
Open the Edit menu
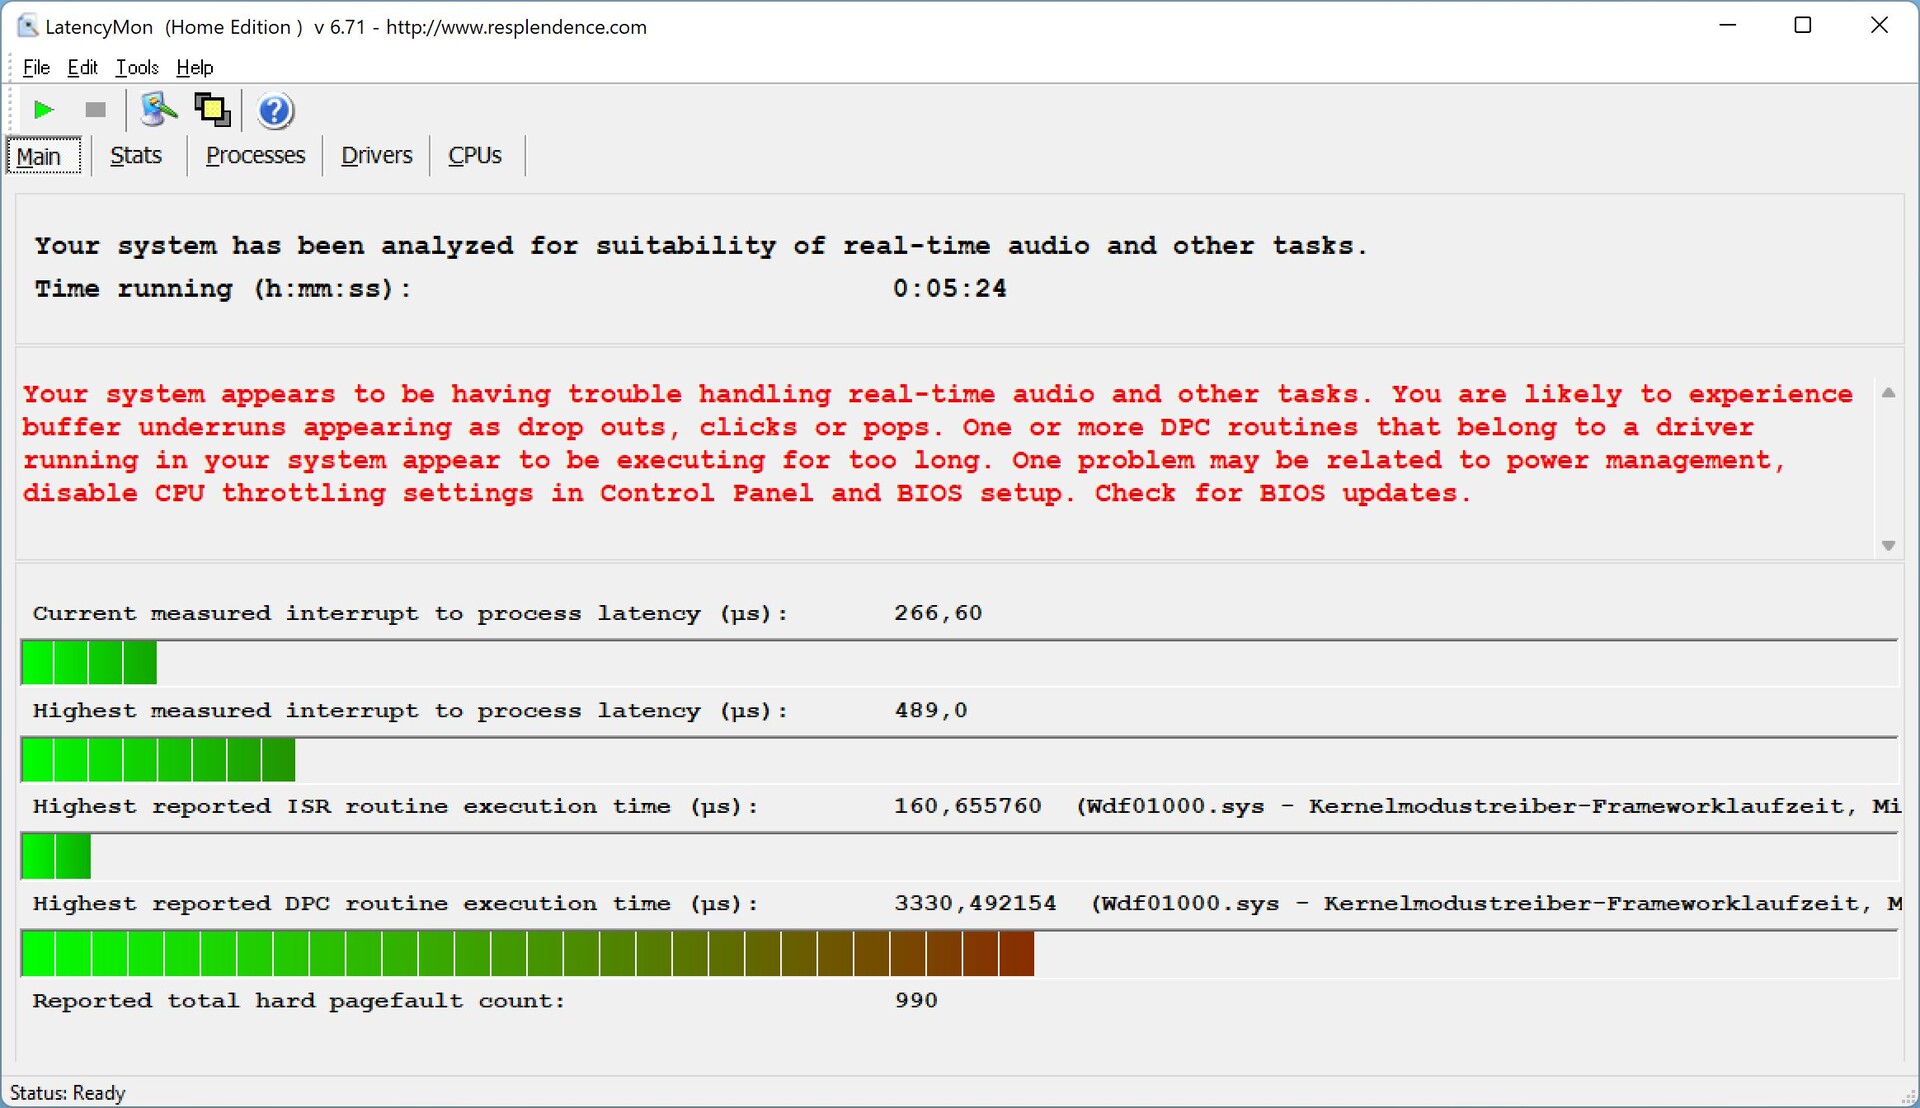click(82, 67)
